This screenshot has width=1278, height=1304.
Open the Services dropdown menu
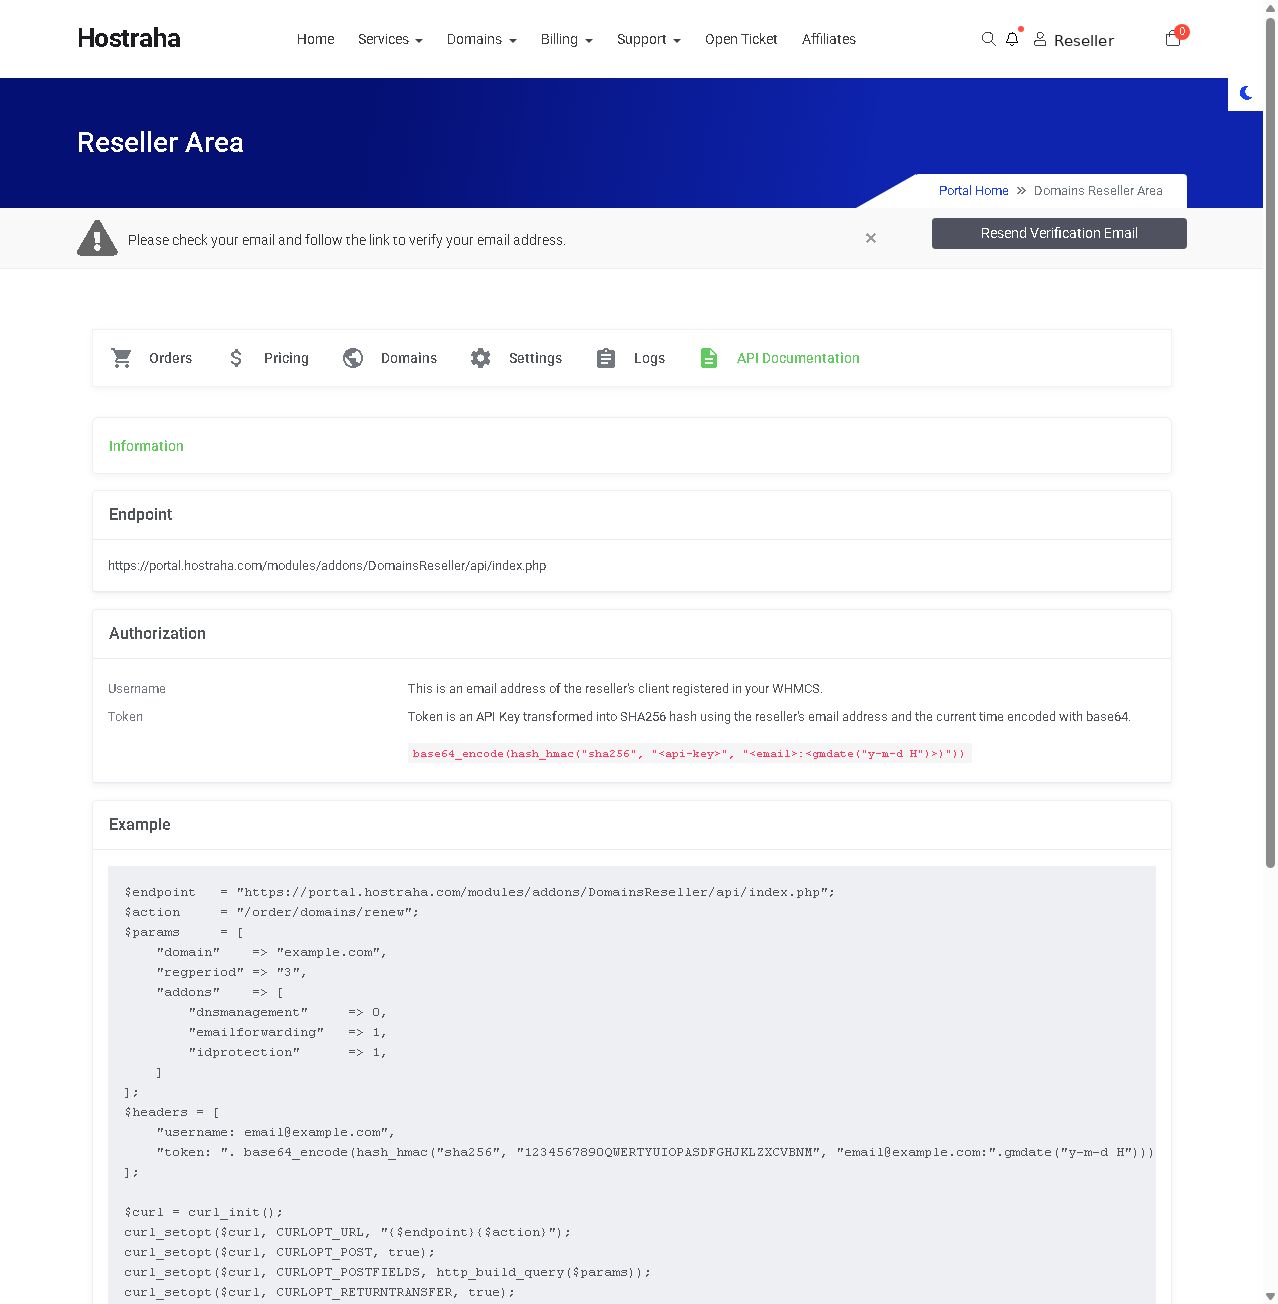coord(390,39)
